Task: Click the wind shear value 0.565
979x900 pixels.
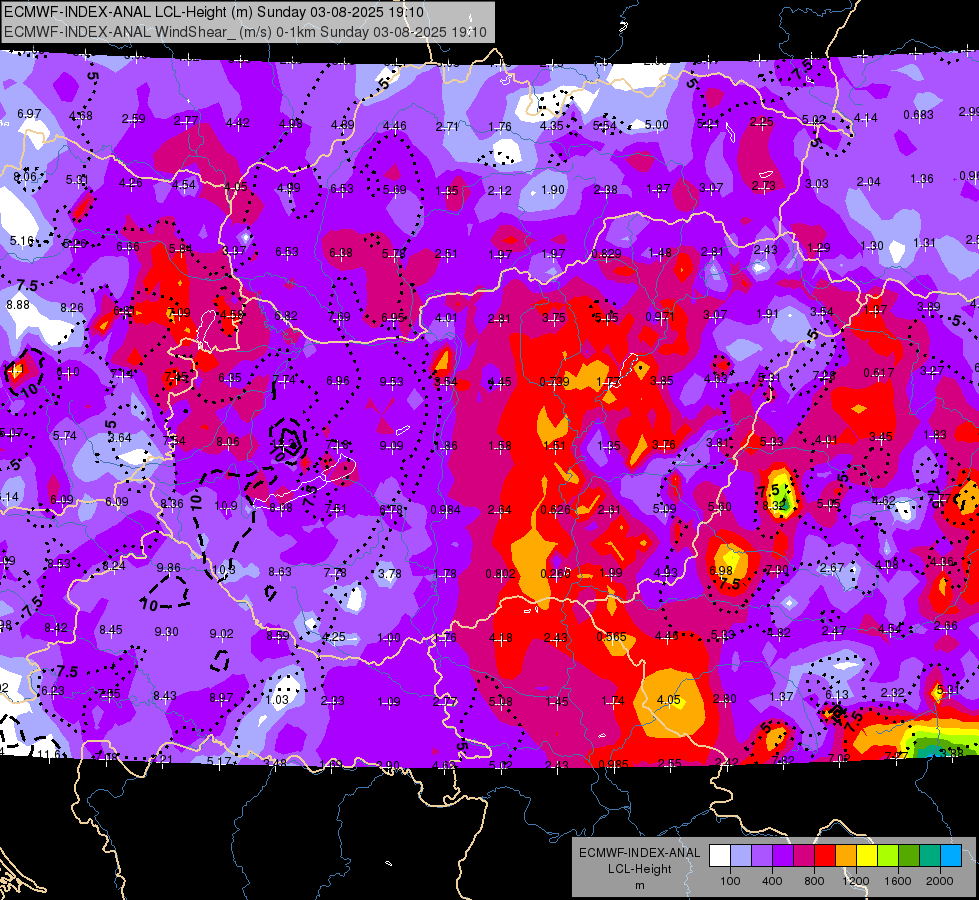Action: click(x=611, y=636)
